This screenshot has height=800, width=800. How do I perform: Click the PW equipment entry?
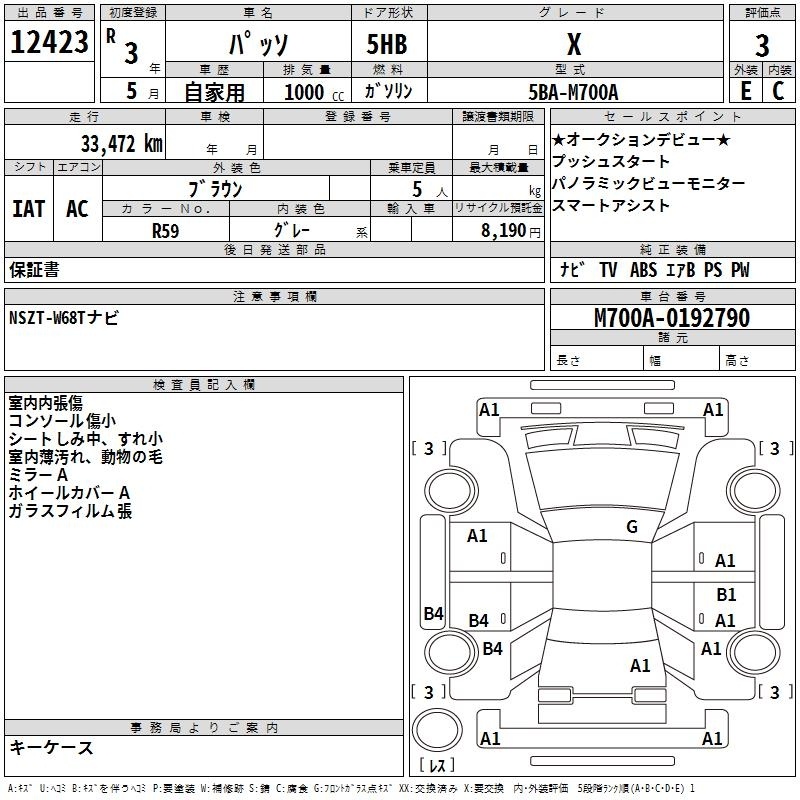pyautogui.click(x=740, y=269)
